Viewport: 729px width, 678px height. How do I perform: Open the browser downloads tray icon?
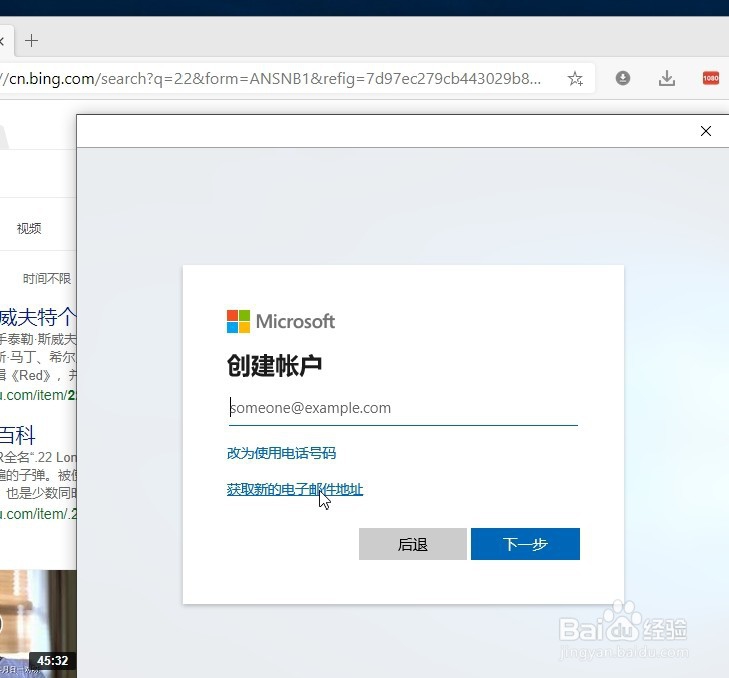[667, 78]
